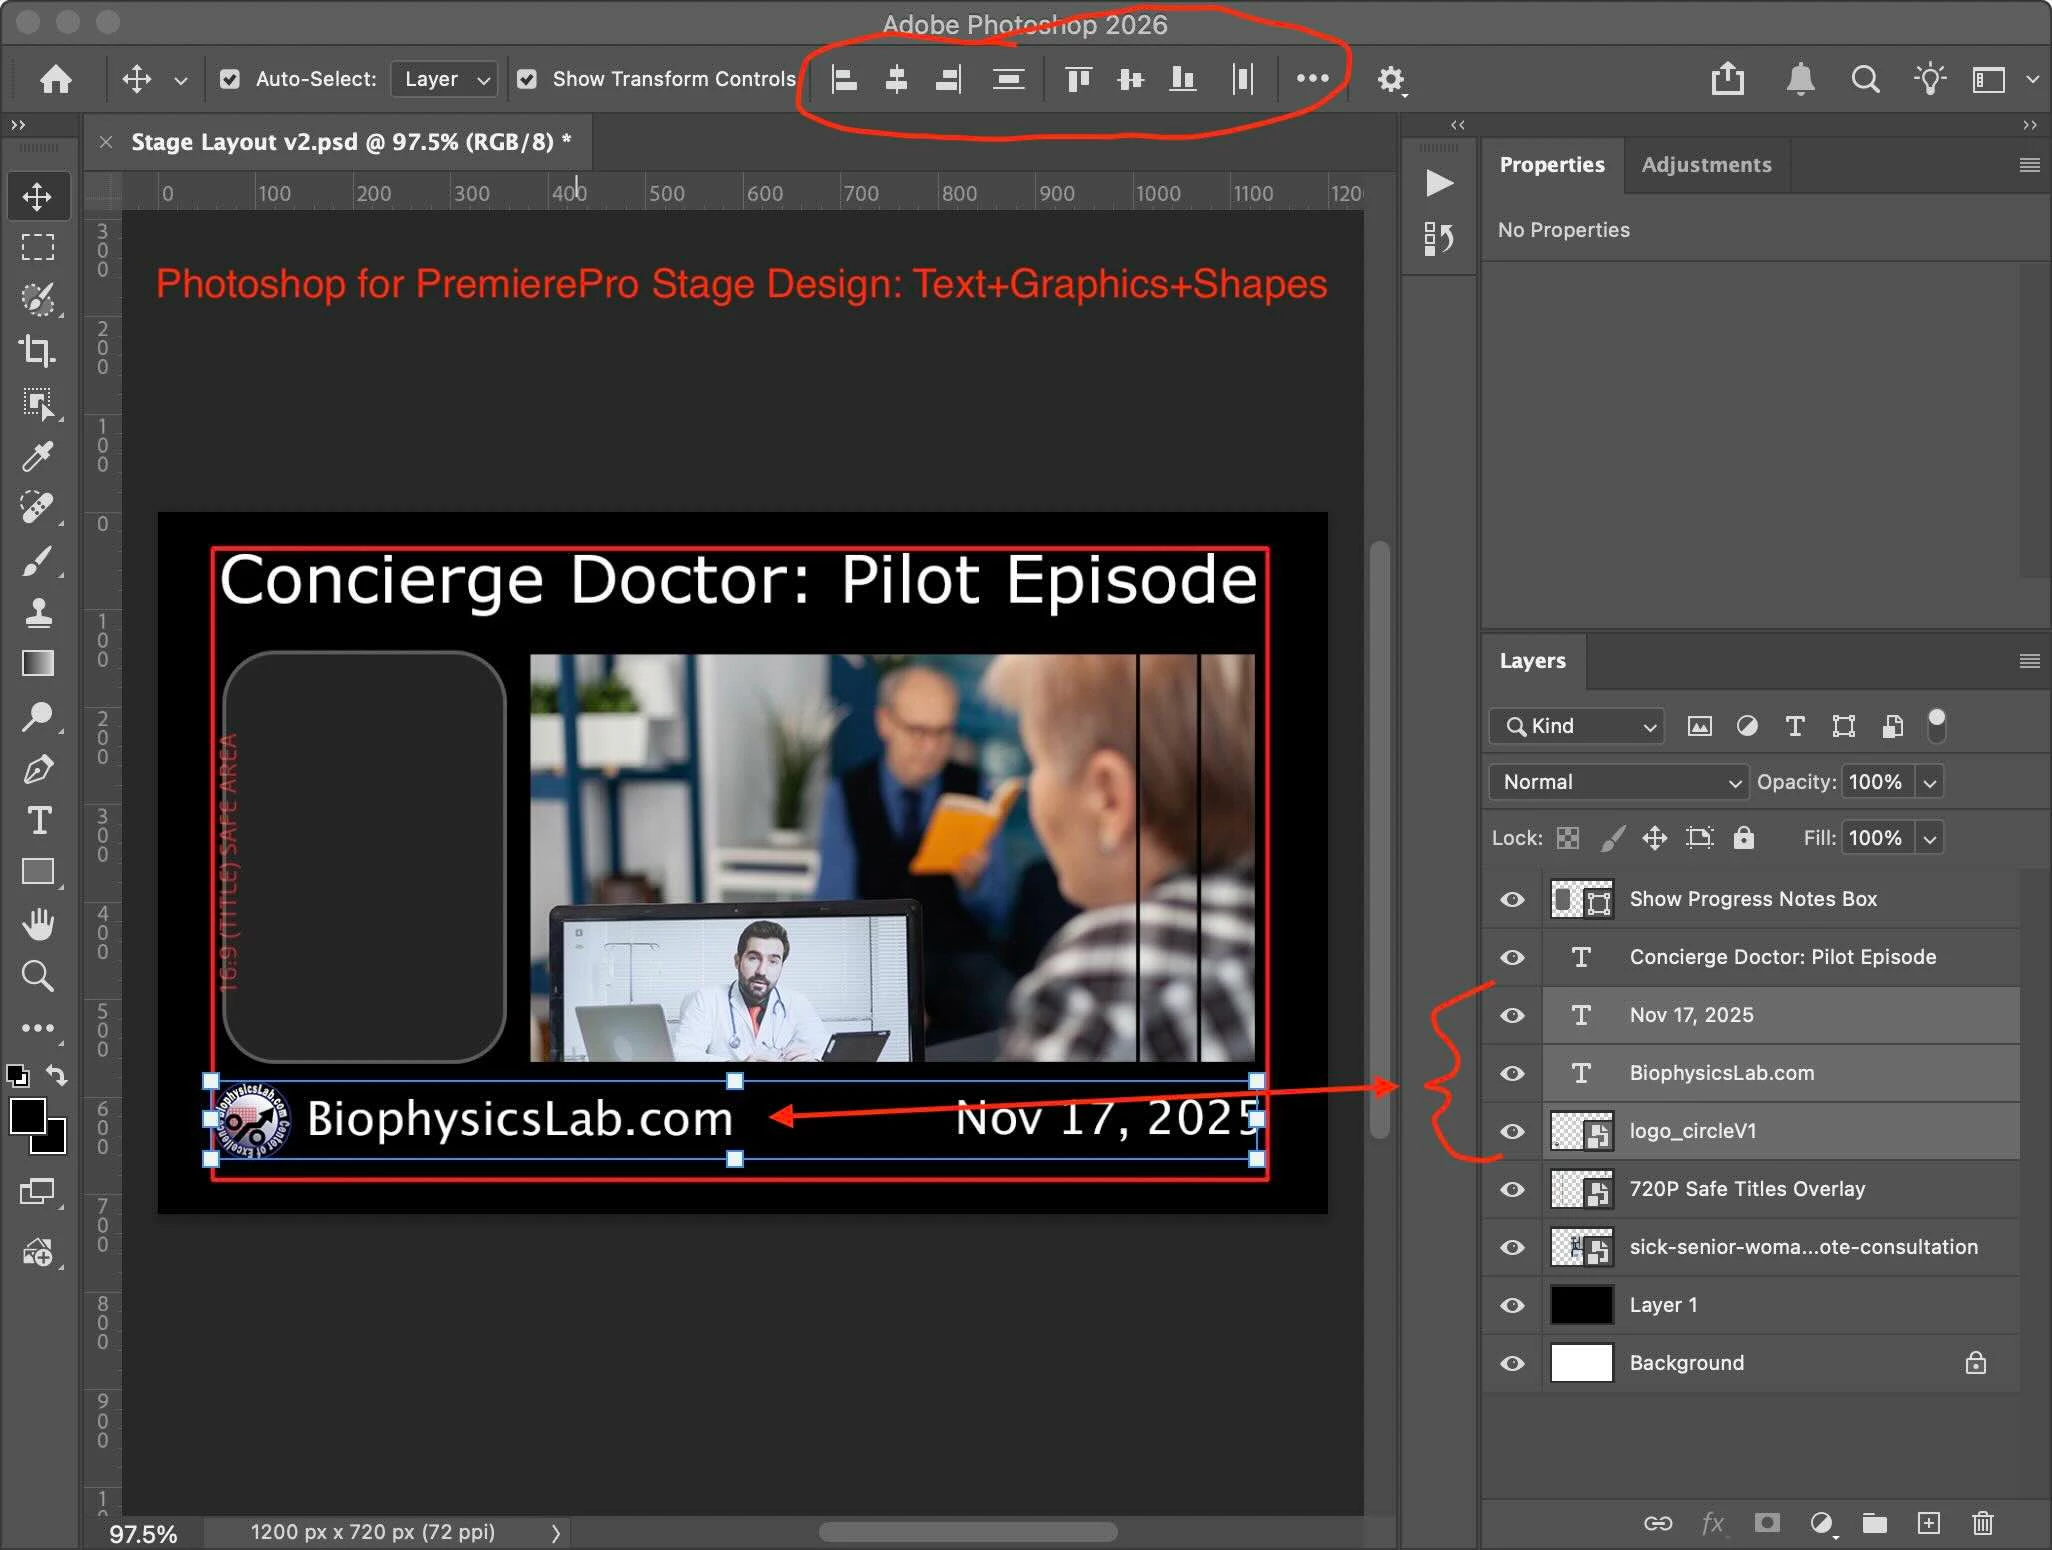Click the 97.5% zoom level field
The width and height of the screenshot is (2052, 1550).
(143, 1533)
